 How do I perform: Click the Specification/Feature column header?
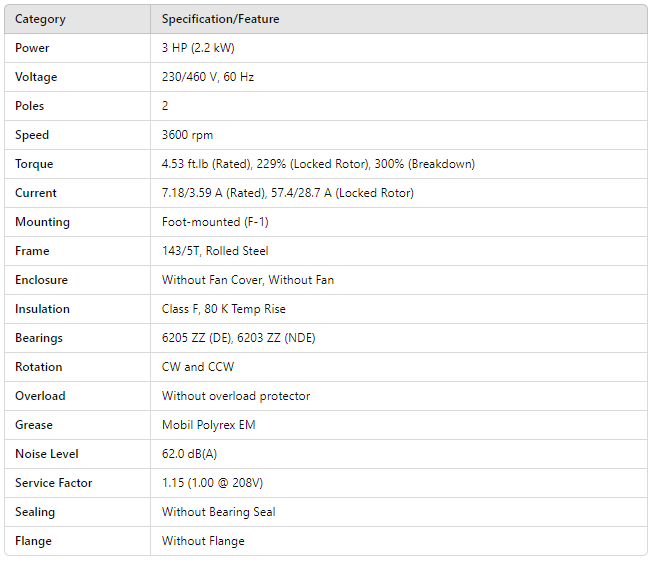(220, 19)
